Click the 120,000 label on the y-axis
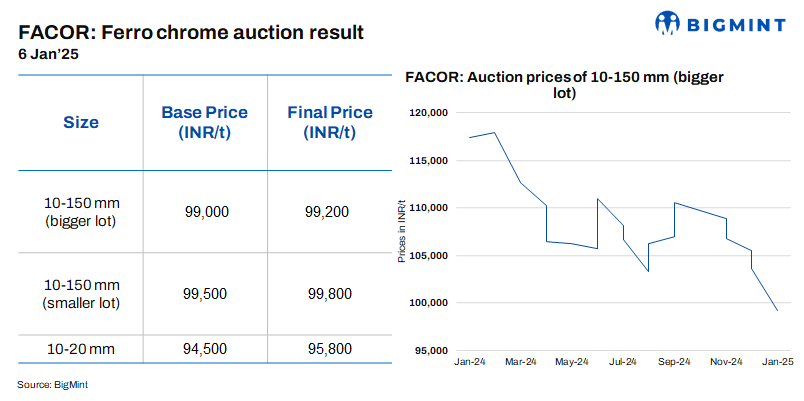Image resolution: width=804 pixels, height=401 pixels. (x=431, y=113)
